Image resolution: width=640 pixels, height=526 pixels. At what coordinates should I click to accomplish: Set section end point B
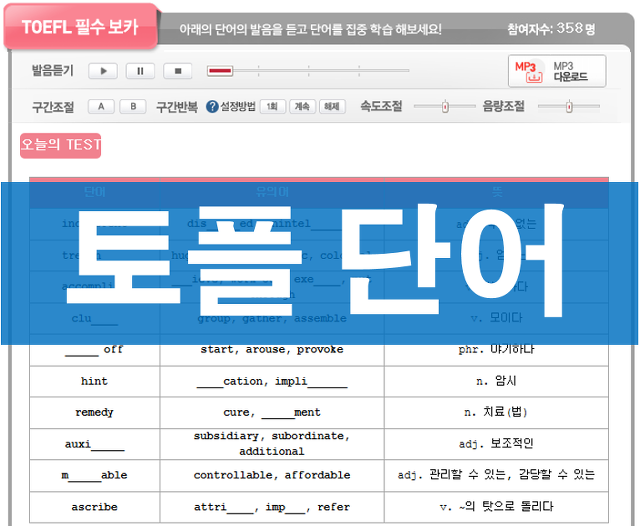pyautogui.click(x=133, y=107)
